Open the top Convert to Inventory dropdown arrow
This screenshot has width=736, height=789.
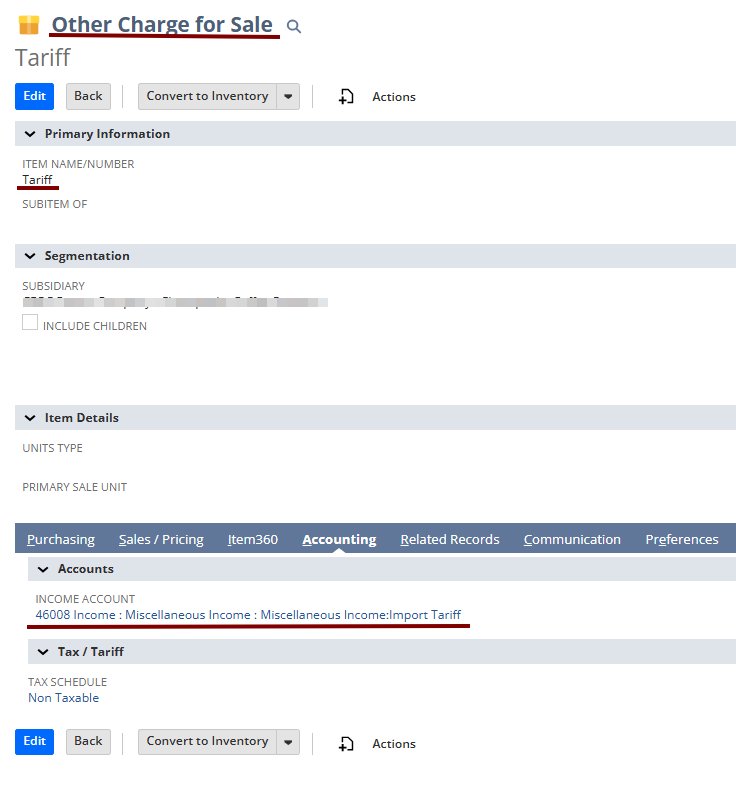click(x=288, y=97)
